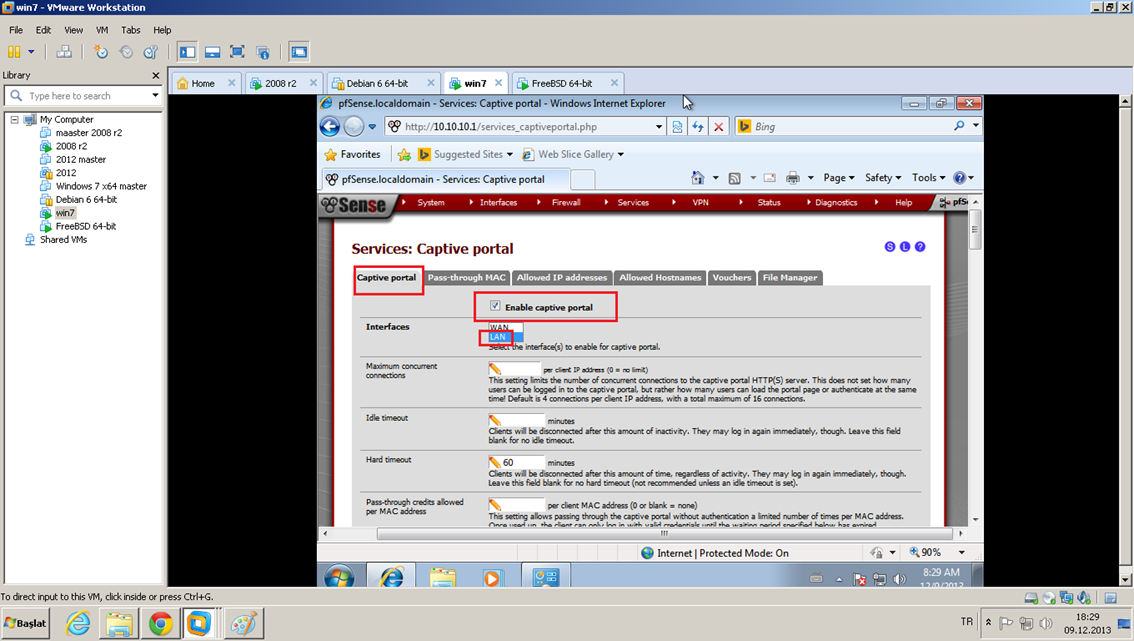Viewport: 1134px width, 641px height.
Task: Click the RSS feeds icon
Action: (734, 178)
